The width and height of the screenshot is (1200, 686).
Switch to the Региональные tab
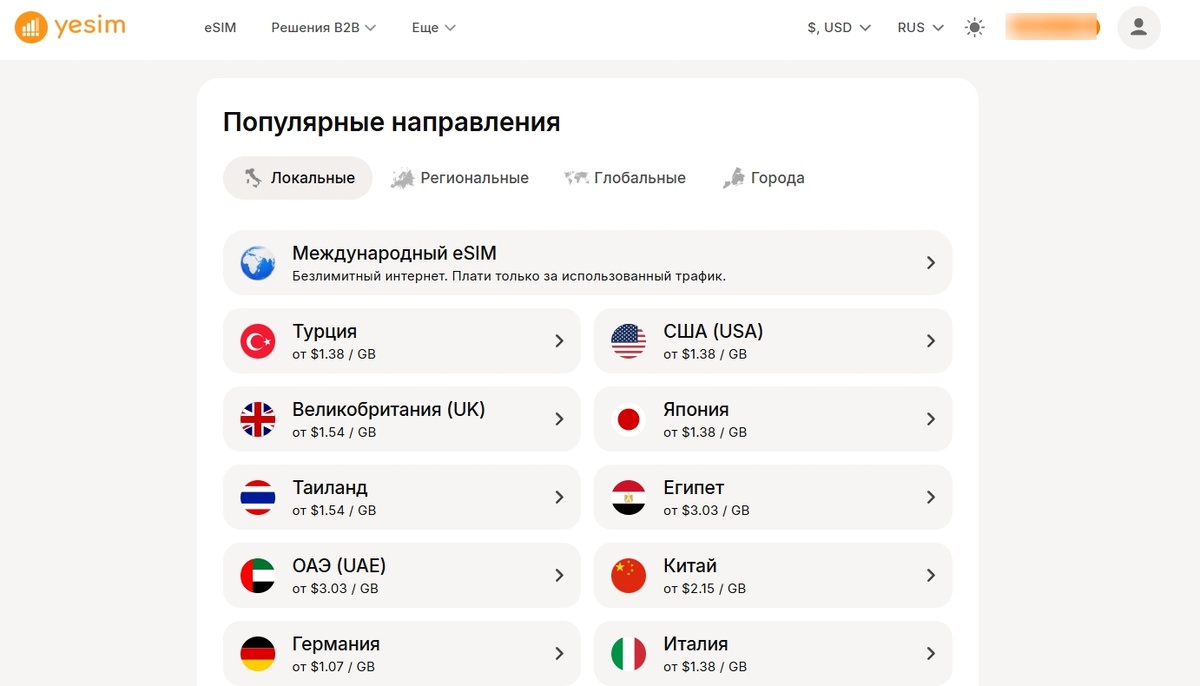click(x=460, y=177)
